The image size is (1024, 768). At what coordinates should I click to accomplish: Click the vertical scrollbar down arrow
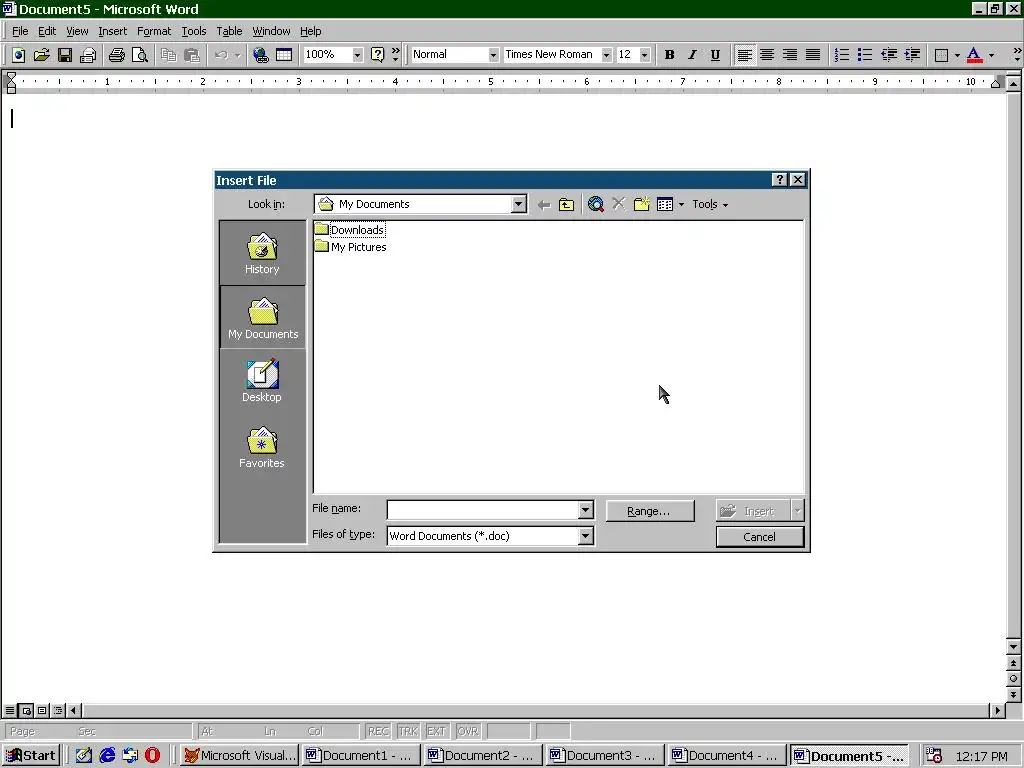[1014, 647]
